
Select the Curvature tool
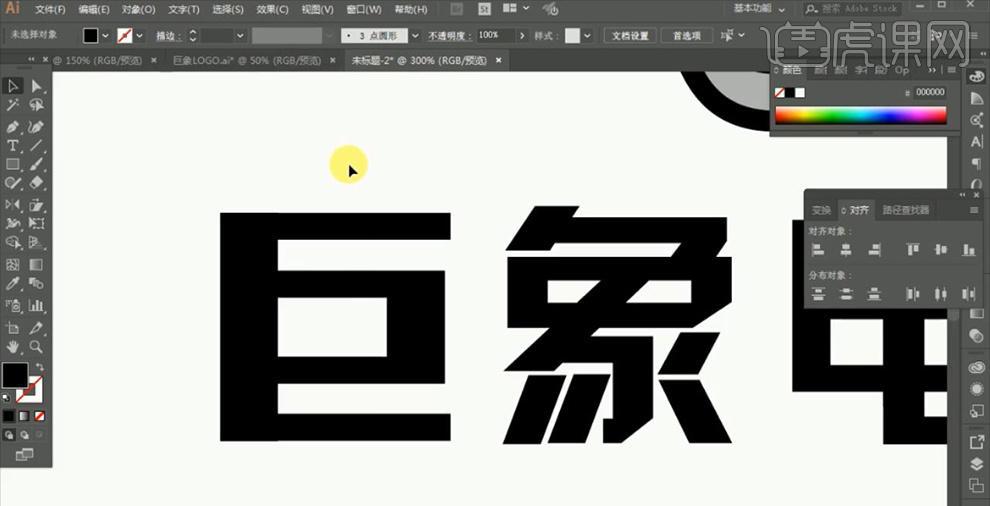(37, 126)
